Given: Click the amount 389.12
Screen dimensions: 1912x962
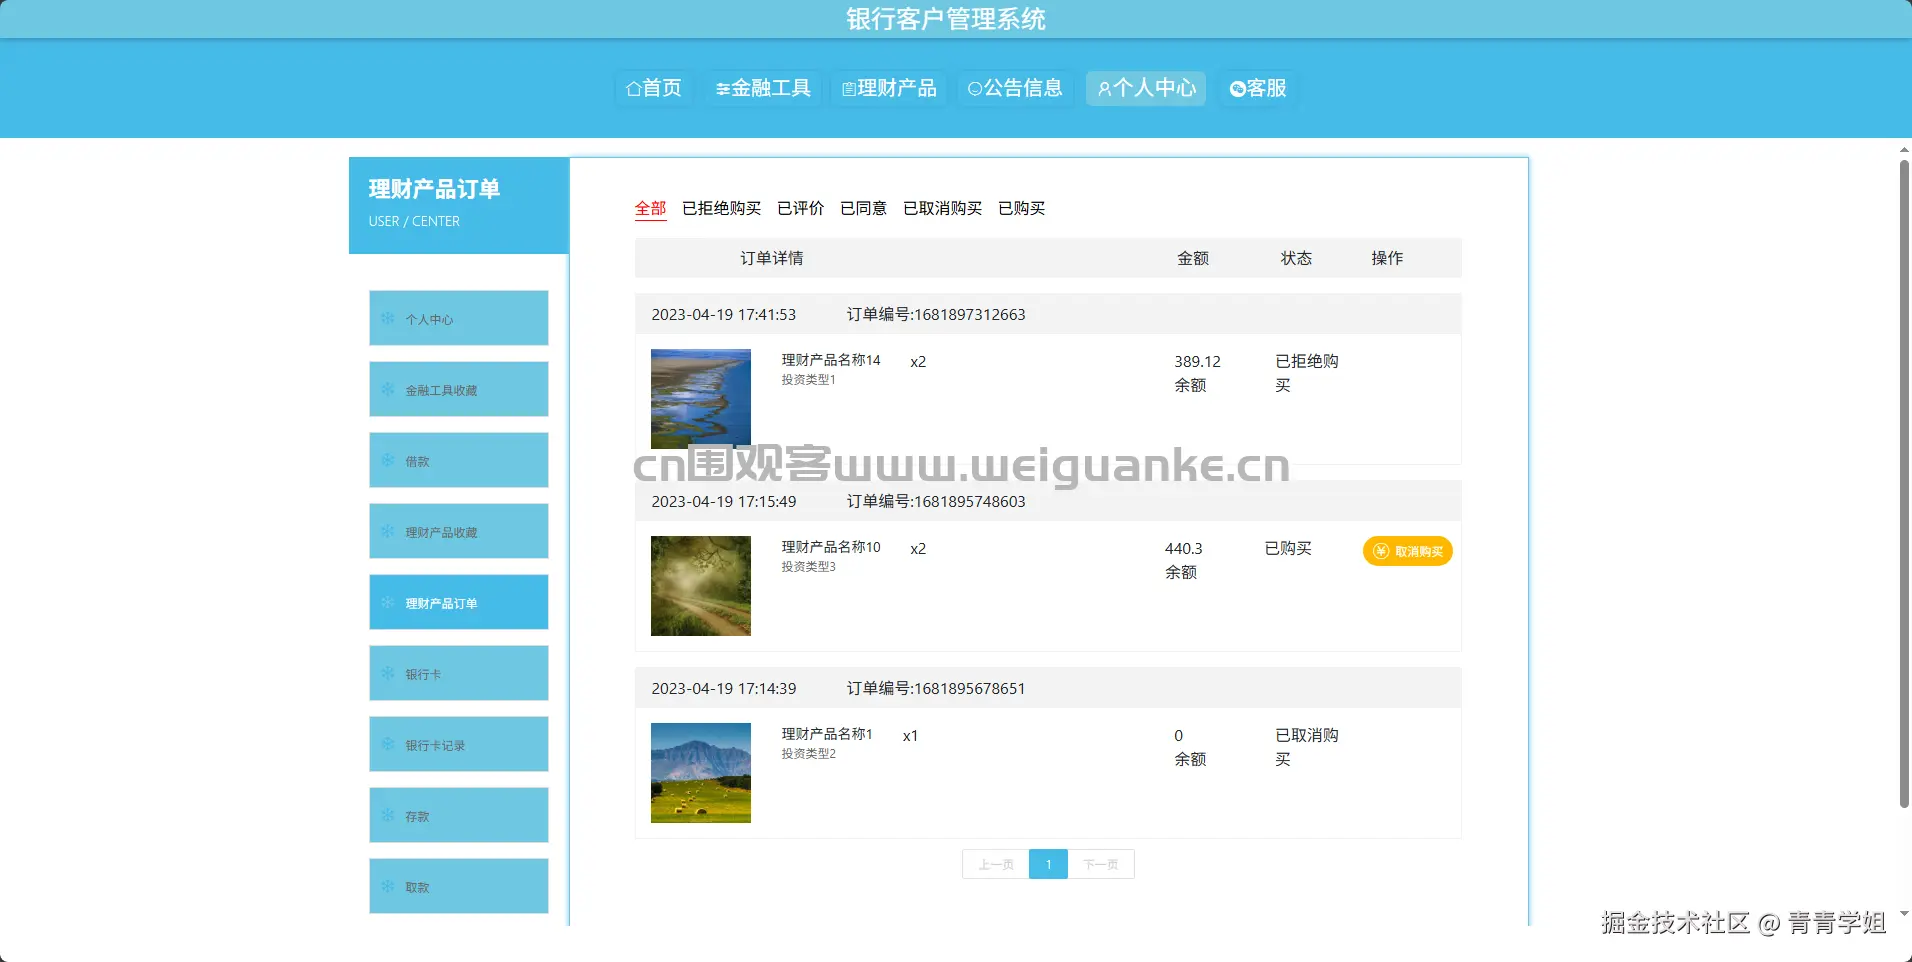Looking at the screenshot, I should [x=1197, y=361].
